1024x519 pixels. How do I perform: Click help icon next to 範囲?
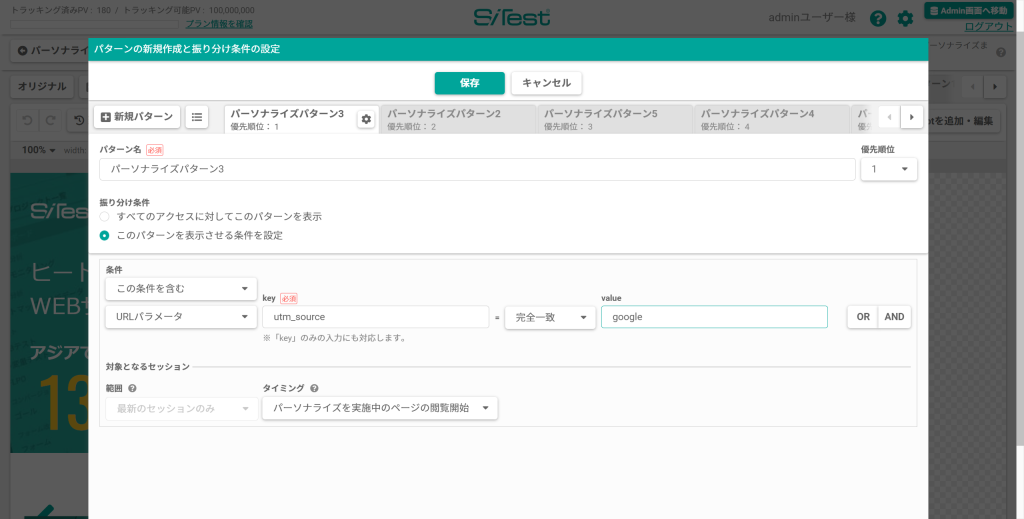click(133, 388)
